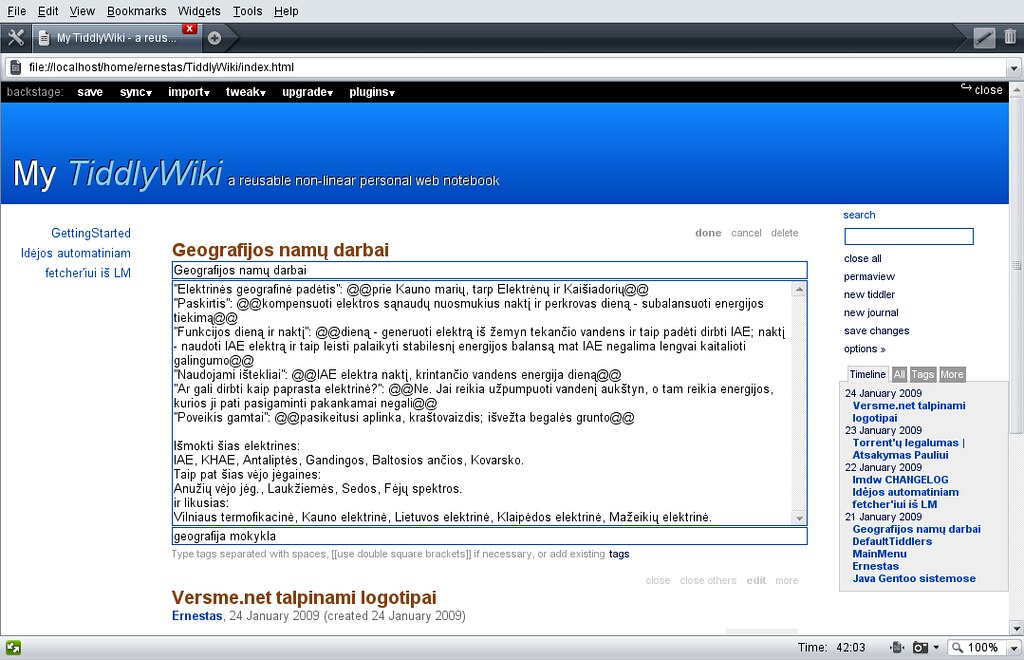Screen dimensions: 1024x660
Task: Click the tiddler title input field
Action: 490,270
